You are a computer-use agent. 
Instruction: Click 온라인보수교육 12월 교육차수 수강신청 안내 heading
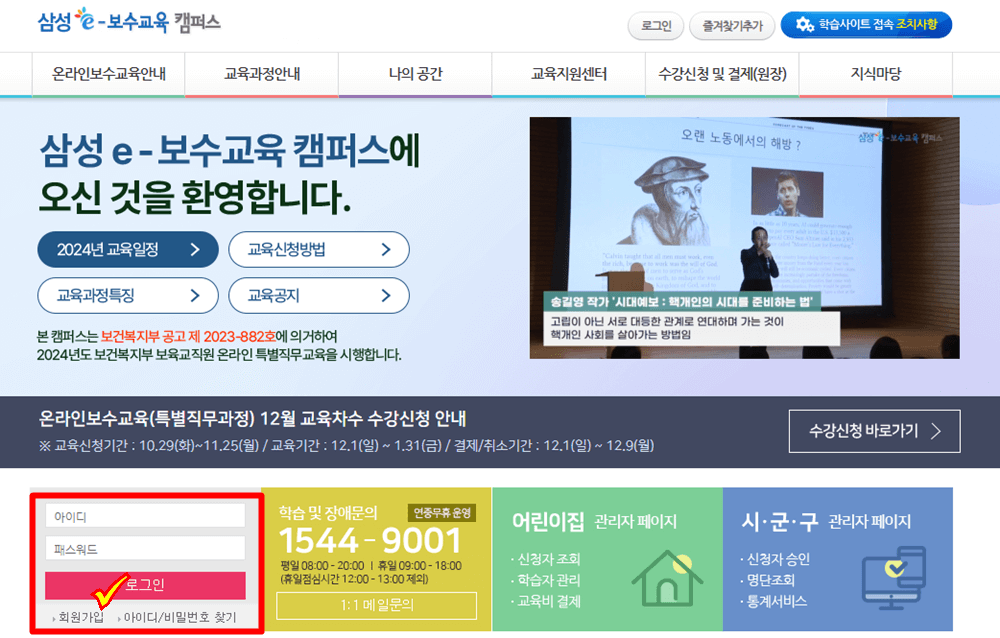pyautogui.click(x=253, y=419)
